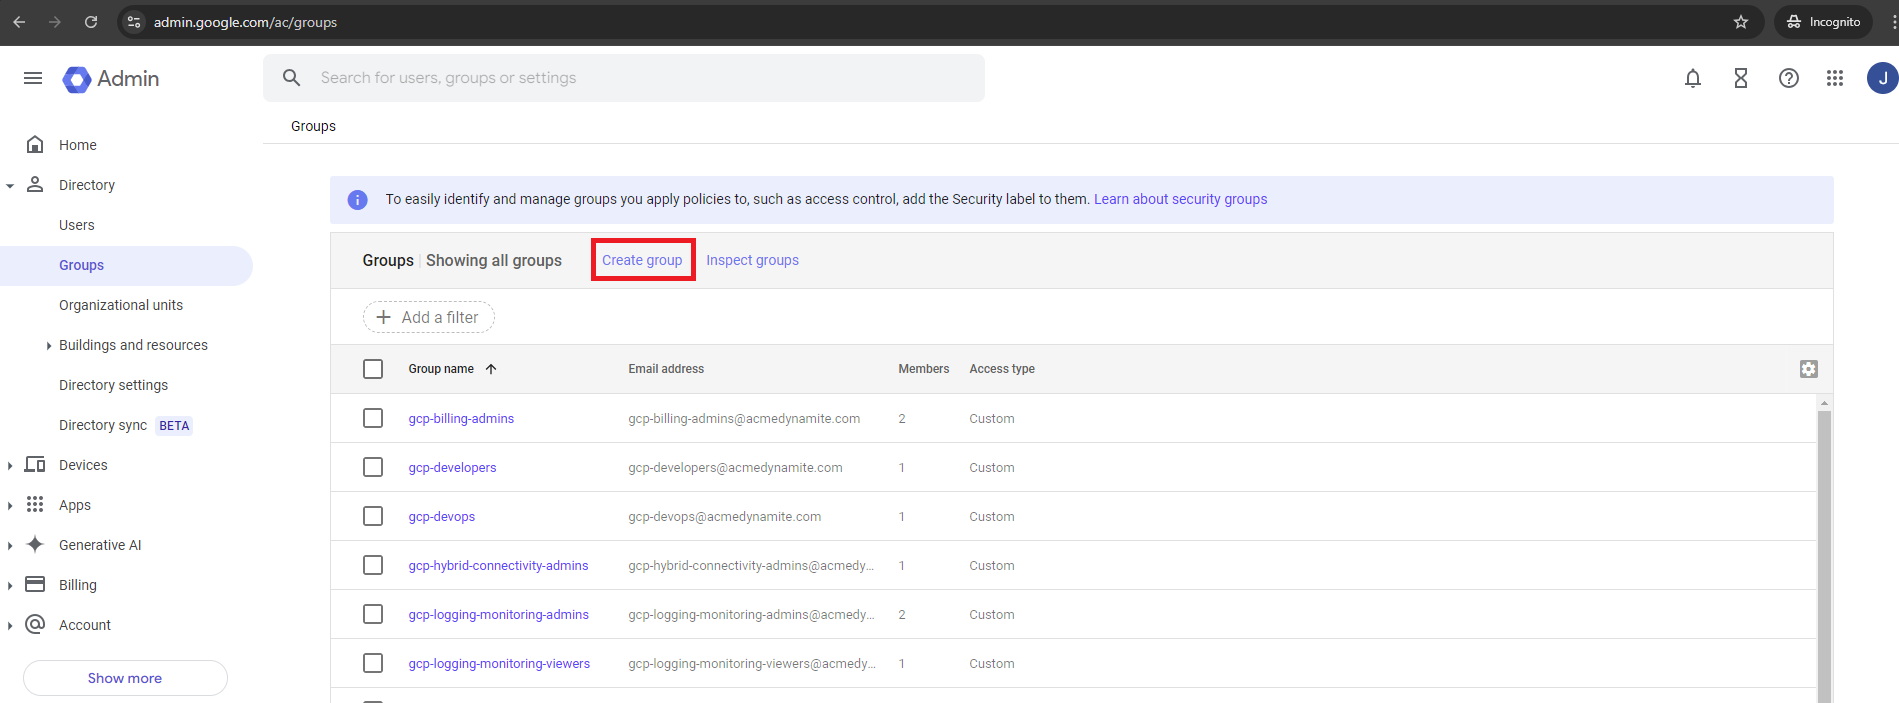Open the main hamburger menu
Image resolution: width=1899 pixels, height=703 pixels.
pos(33,78)
